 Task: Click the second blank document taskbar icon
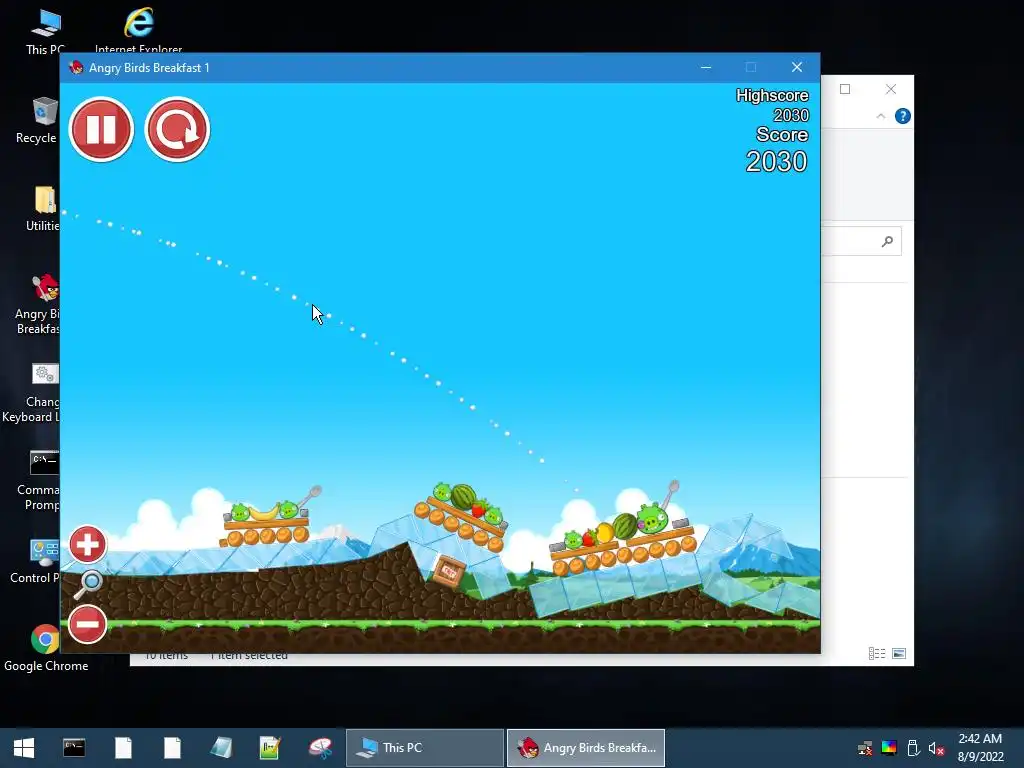coord(172,748)
